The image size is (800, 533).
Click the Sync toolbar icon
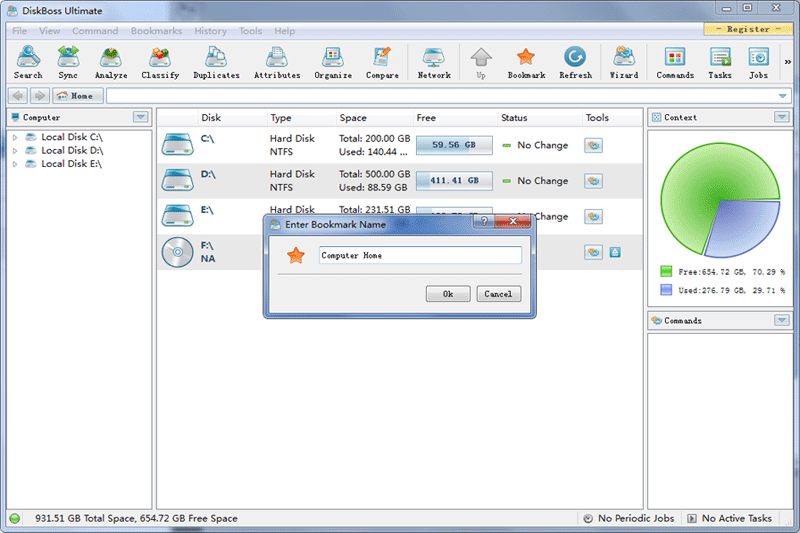tap(68, 62)
